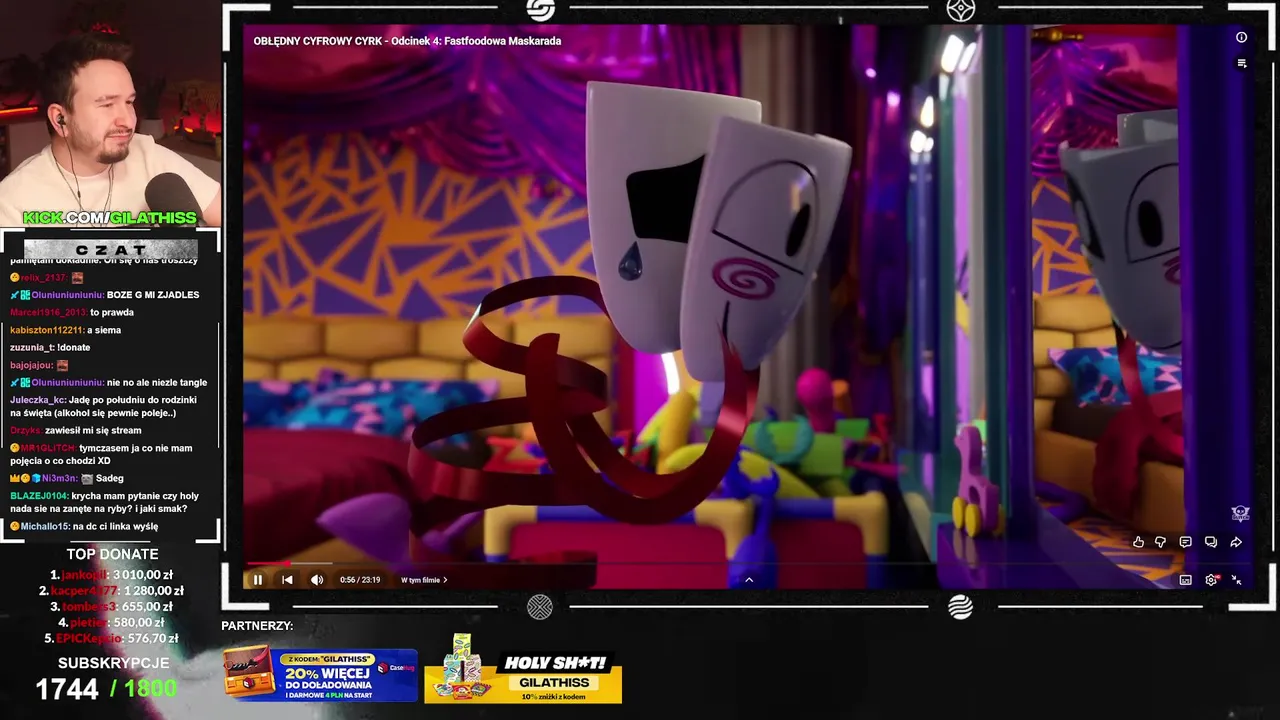
Task: Click message 'BOZE G MI ZJADLES'
Action: [x=153, y=295]
